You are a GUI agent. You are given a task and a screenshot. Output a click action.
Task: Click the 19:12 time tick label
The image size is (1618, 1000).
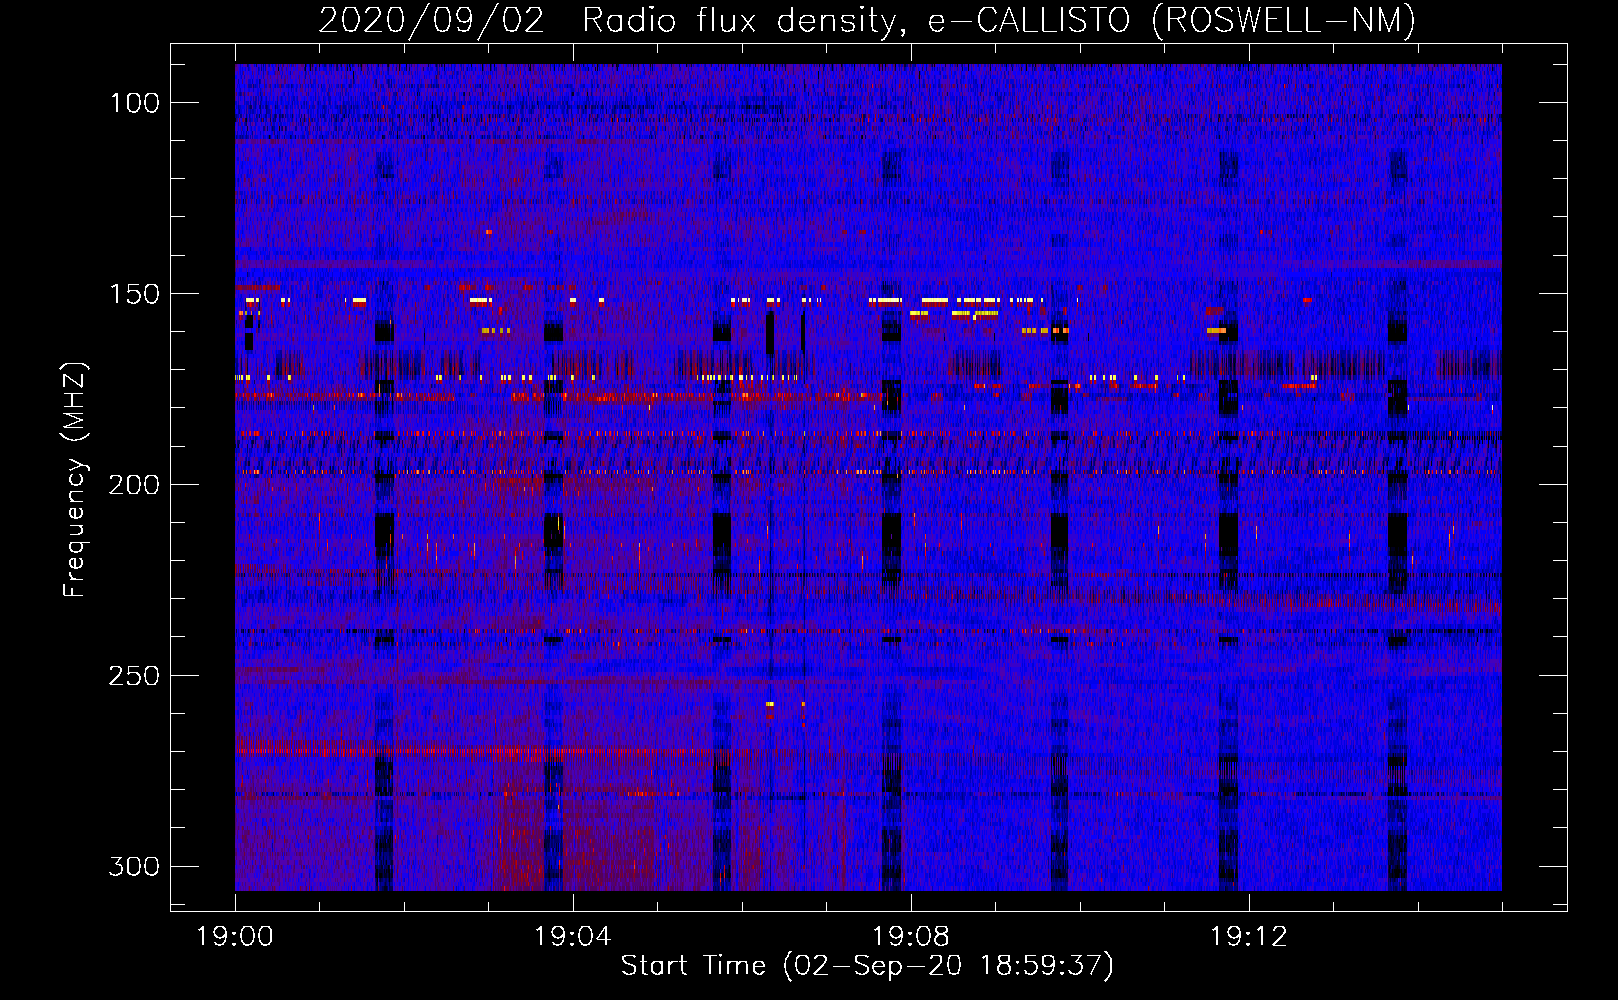click(x=1249, y=937)
